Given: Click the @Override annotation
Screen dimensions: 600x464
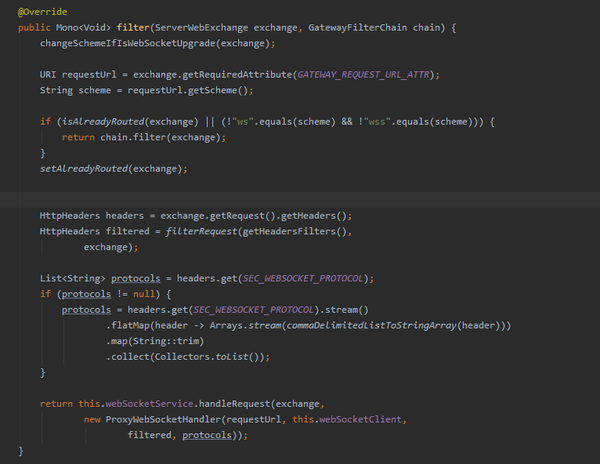Looking at the screenshot, I should [42, 12].
